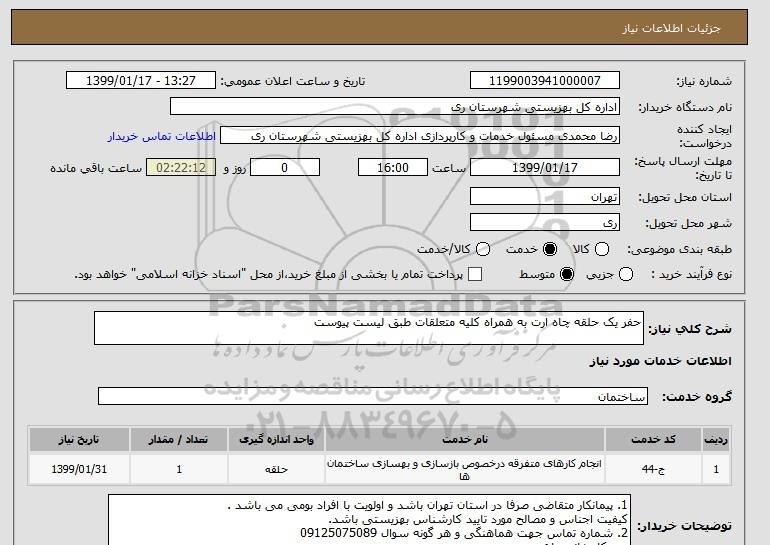Click the service code cell ج-44
This screenshot has height=545, width=770.
[x=653, y=469]
